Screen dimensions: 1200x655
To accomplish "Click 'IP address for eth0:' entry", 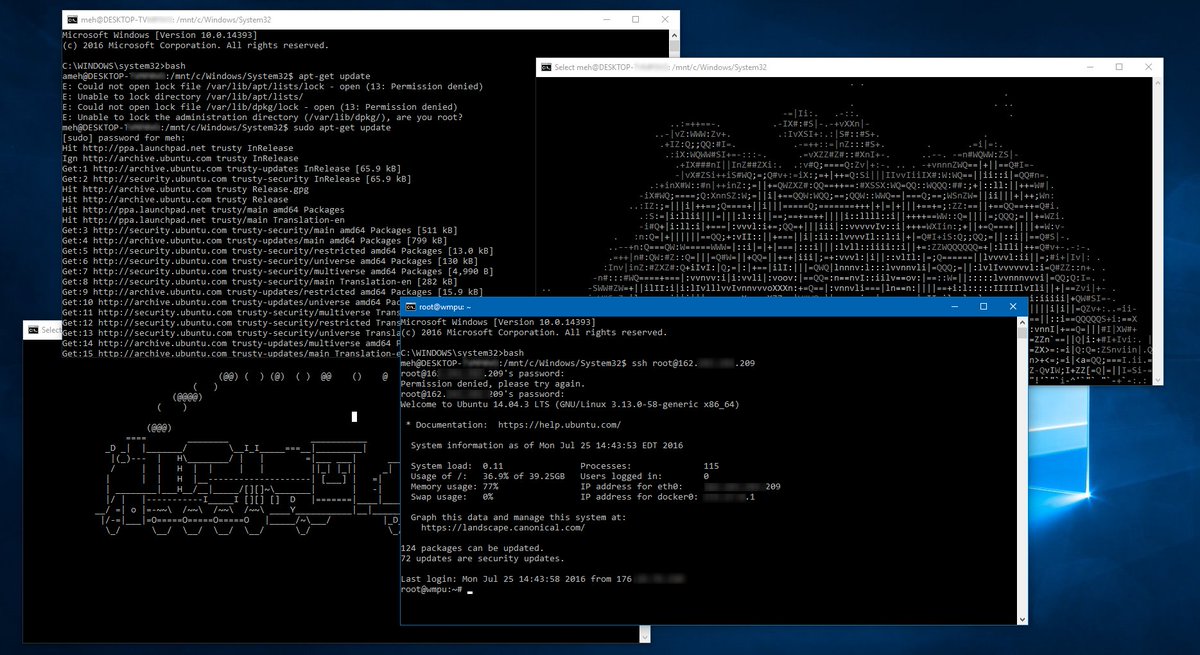I will (x=680, y=486).
